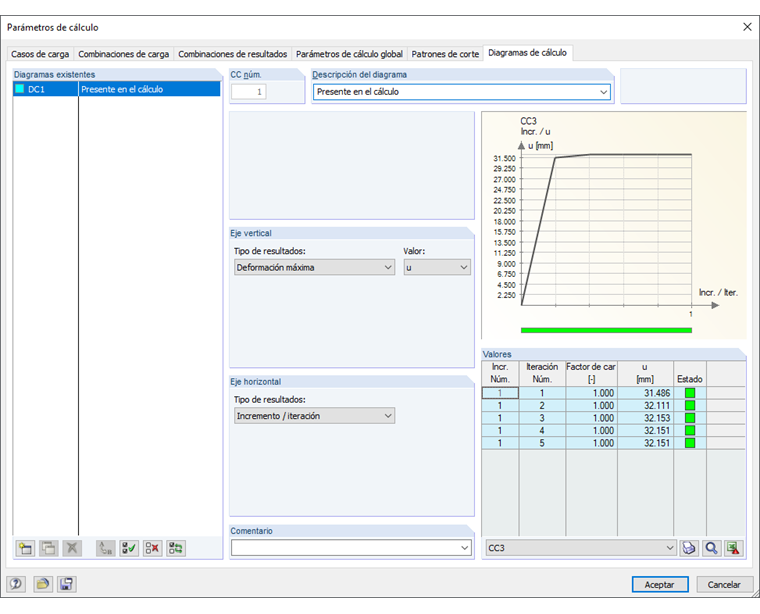The width and height of the screenshot is (760, 614).
Task: Select the DC1 diagram row
Action: coord(117,89)
